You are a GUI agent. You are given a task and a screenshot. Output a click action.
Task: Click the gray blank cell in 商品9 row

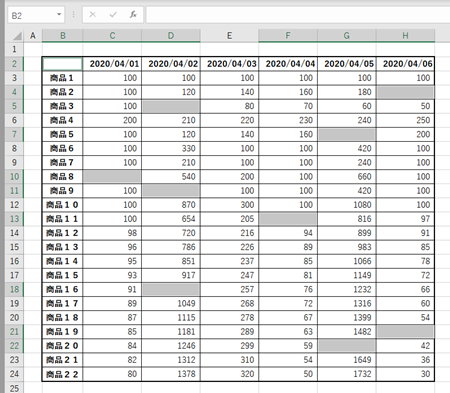pyautogui.click(x=171, y=191)
